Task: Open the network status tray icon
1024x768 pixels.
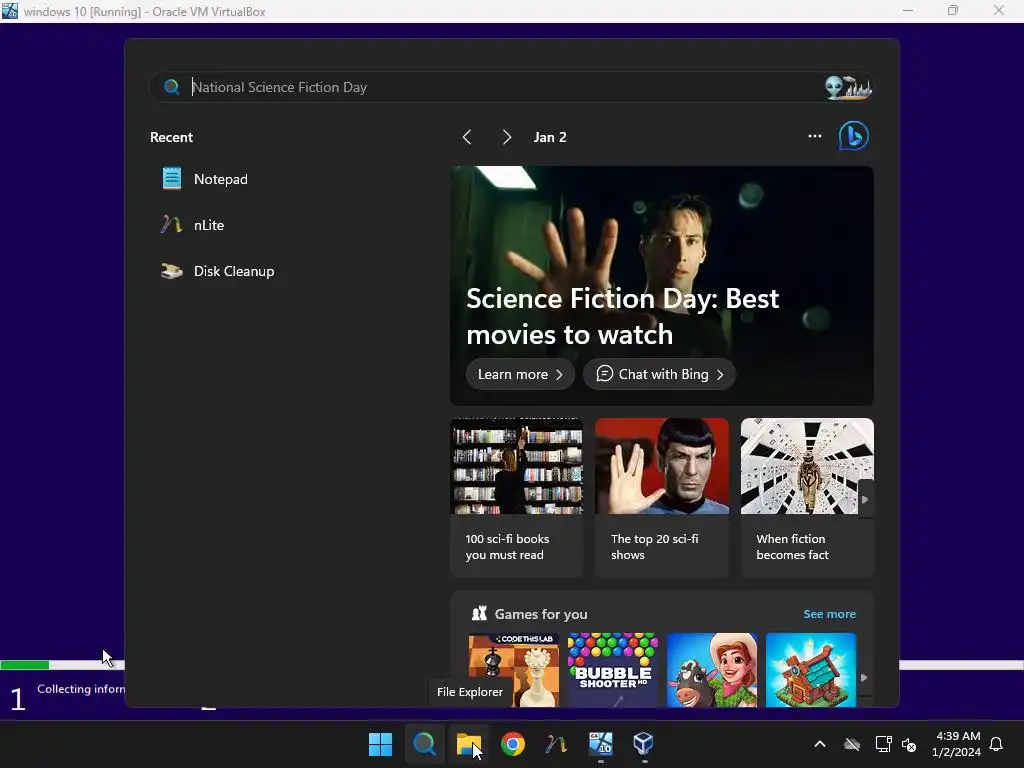Action: point(884,744)
